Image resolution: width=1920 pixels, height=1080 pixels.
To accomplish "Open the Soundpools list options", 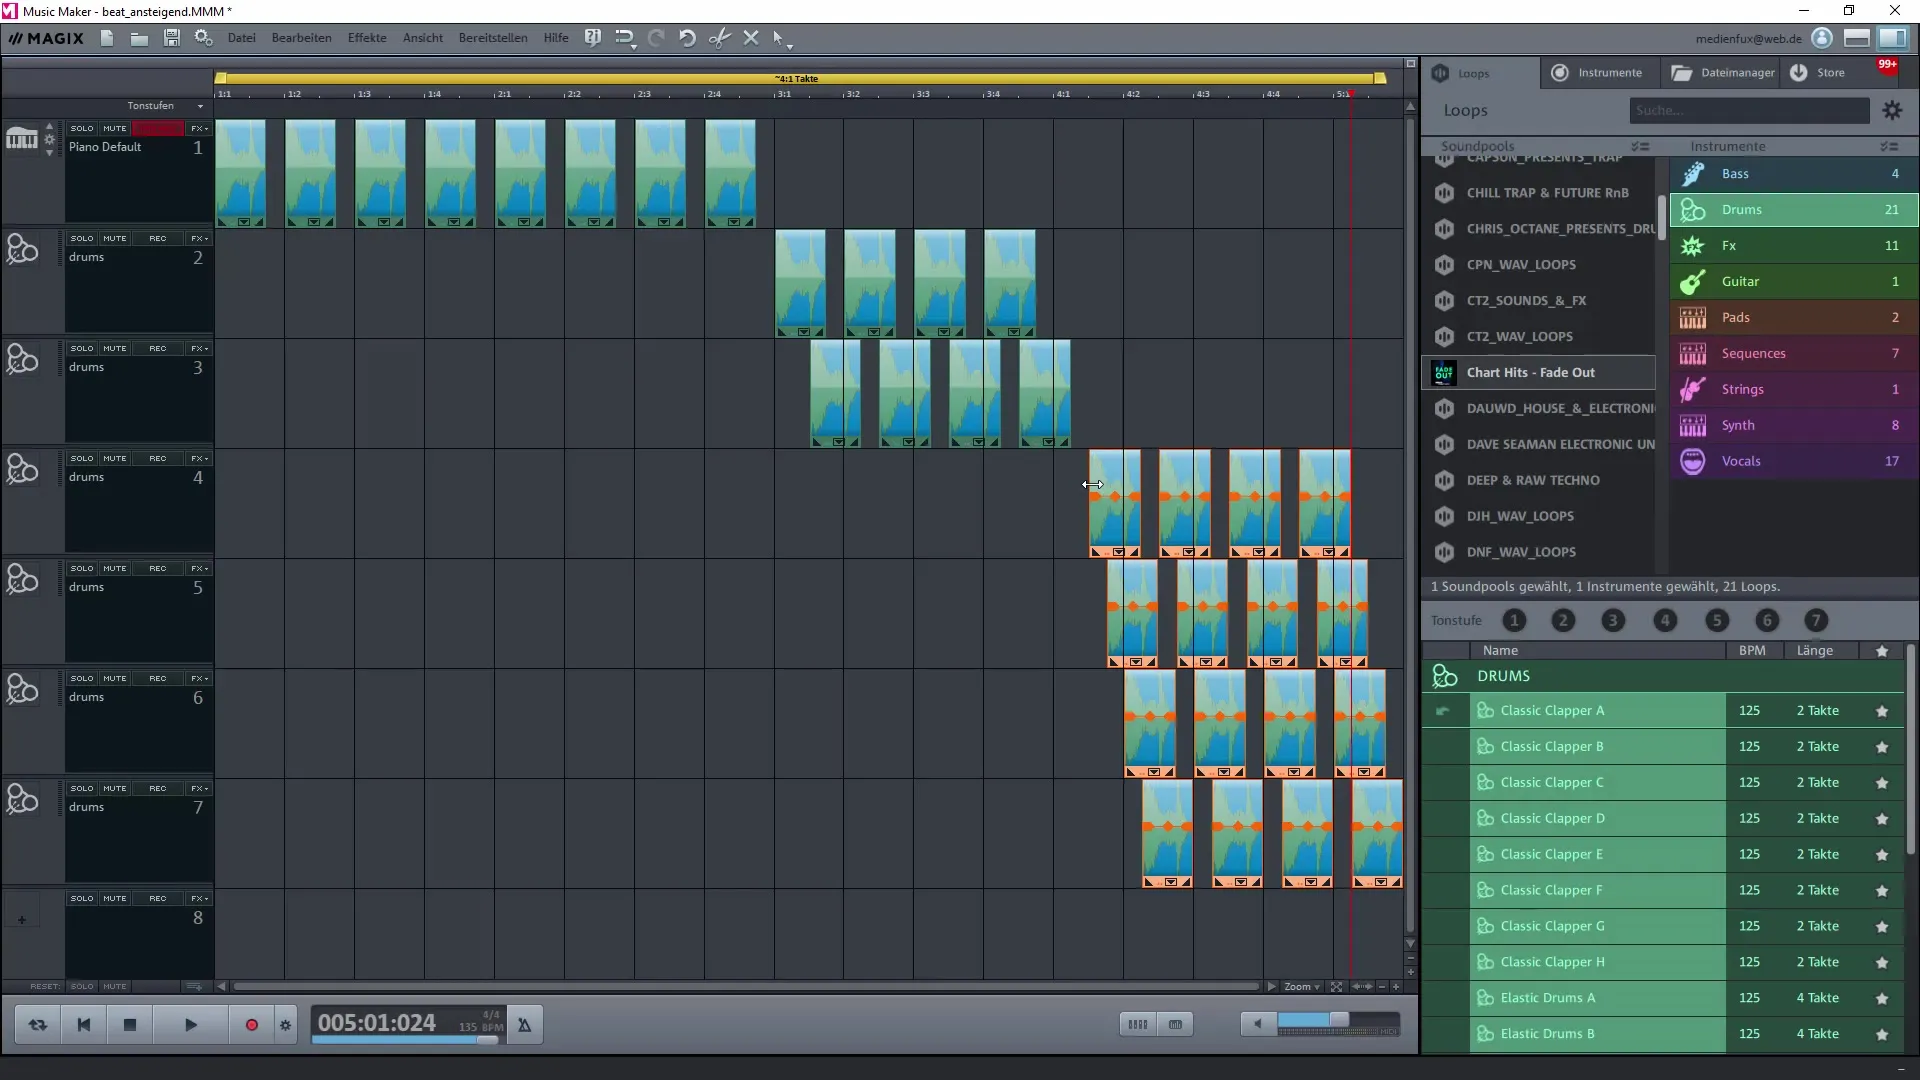I will (x=1640, y=147).
